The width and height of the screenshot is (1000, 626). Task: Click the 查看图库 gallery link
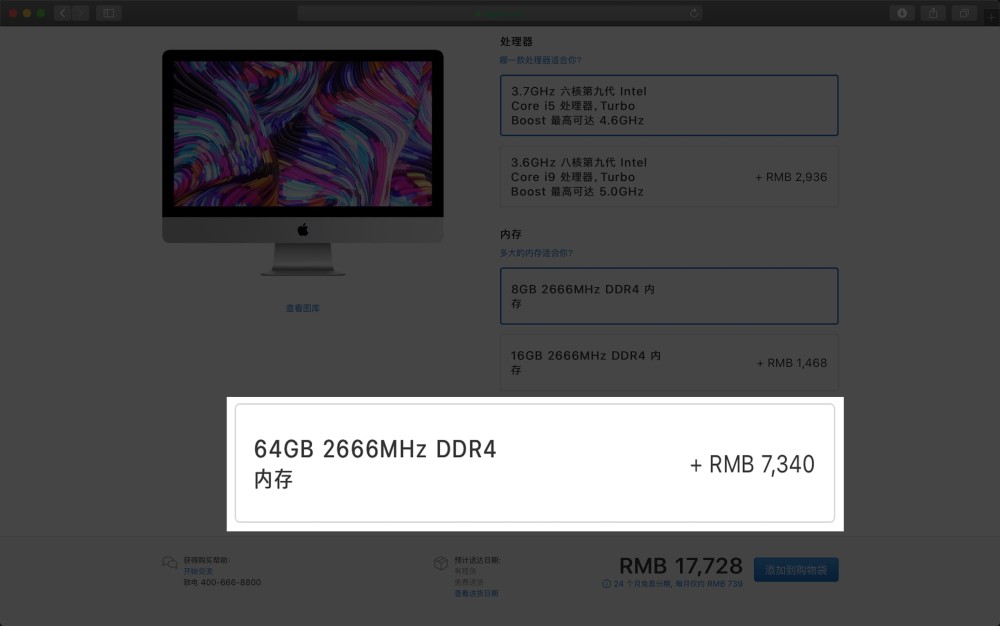pos(302,308)
